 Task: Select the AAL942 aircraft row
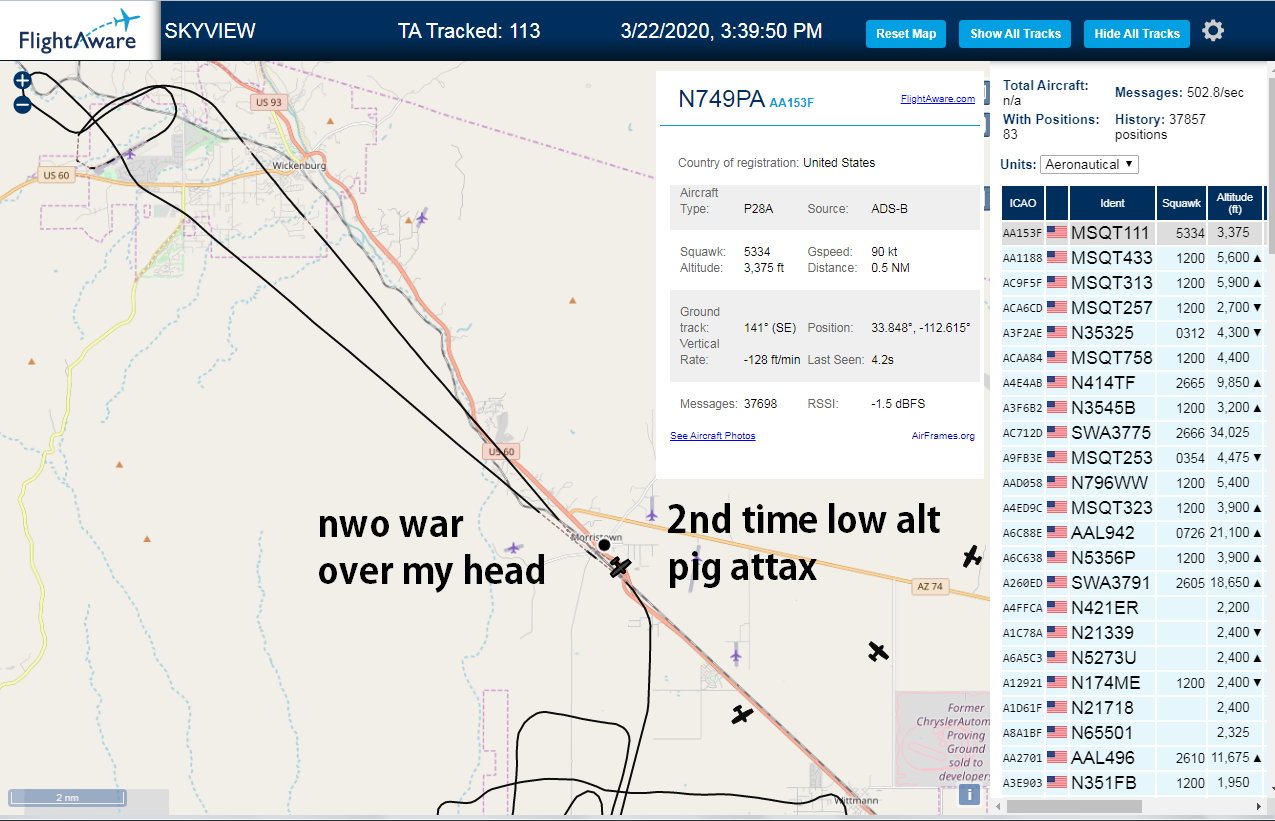1132,533
